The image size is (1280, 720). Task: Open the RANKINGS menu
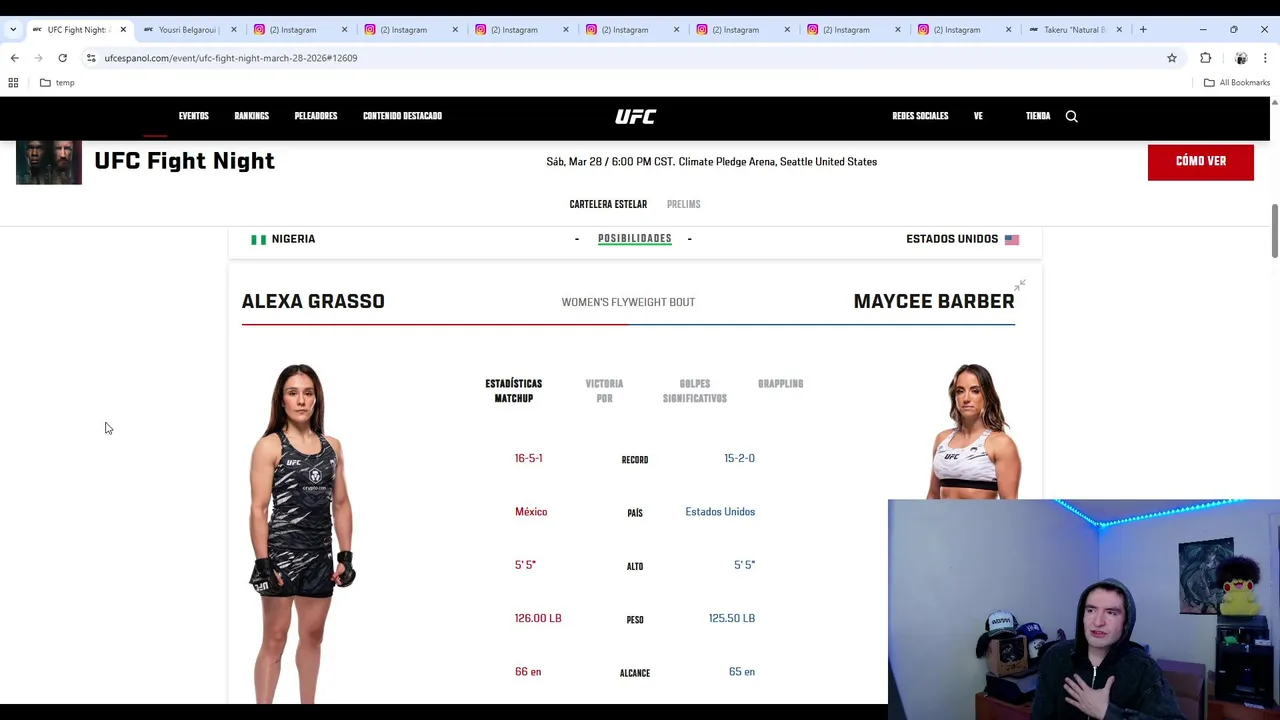point(251,116)
